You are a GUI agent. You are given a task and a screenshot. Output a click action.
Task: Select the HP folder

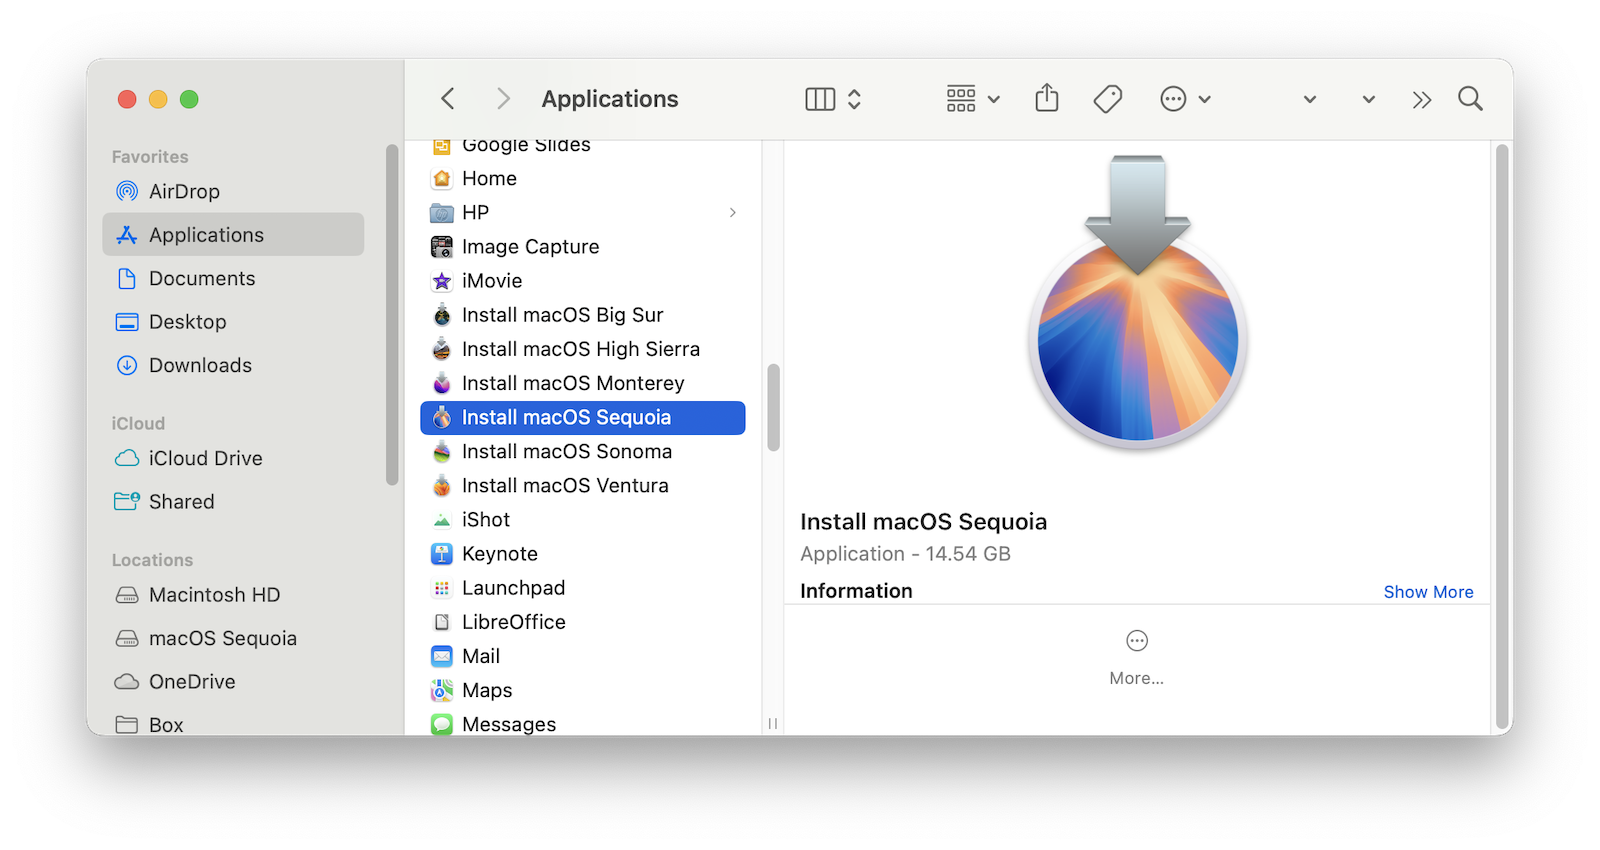coord(583,212)
